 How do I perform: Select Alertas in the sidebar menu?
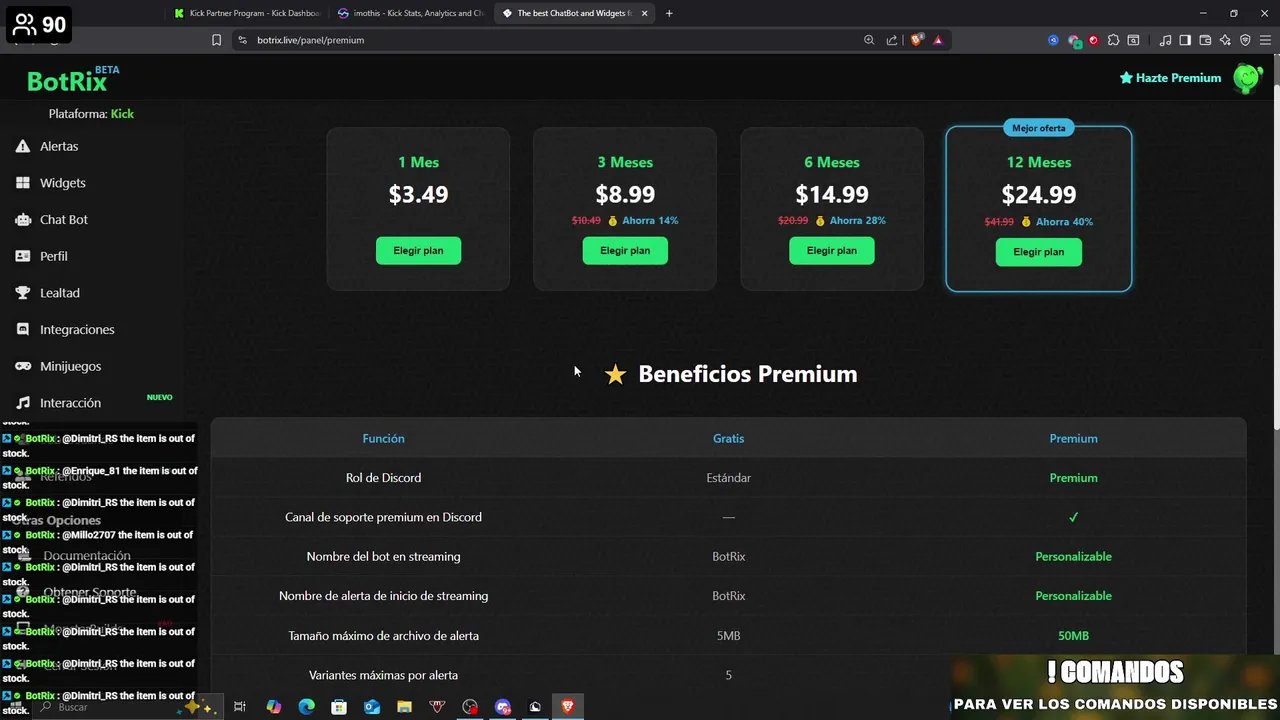[59, 146]
